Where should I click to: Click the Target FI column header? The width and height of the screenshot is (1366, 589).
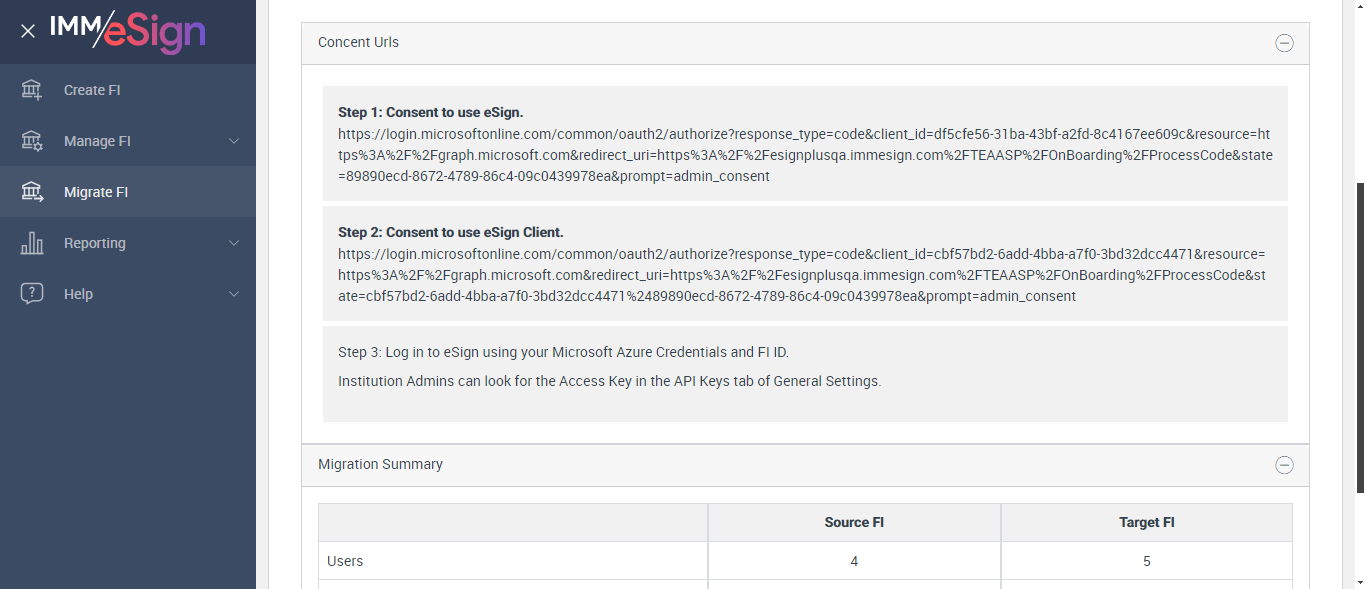coord(1146,522)
